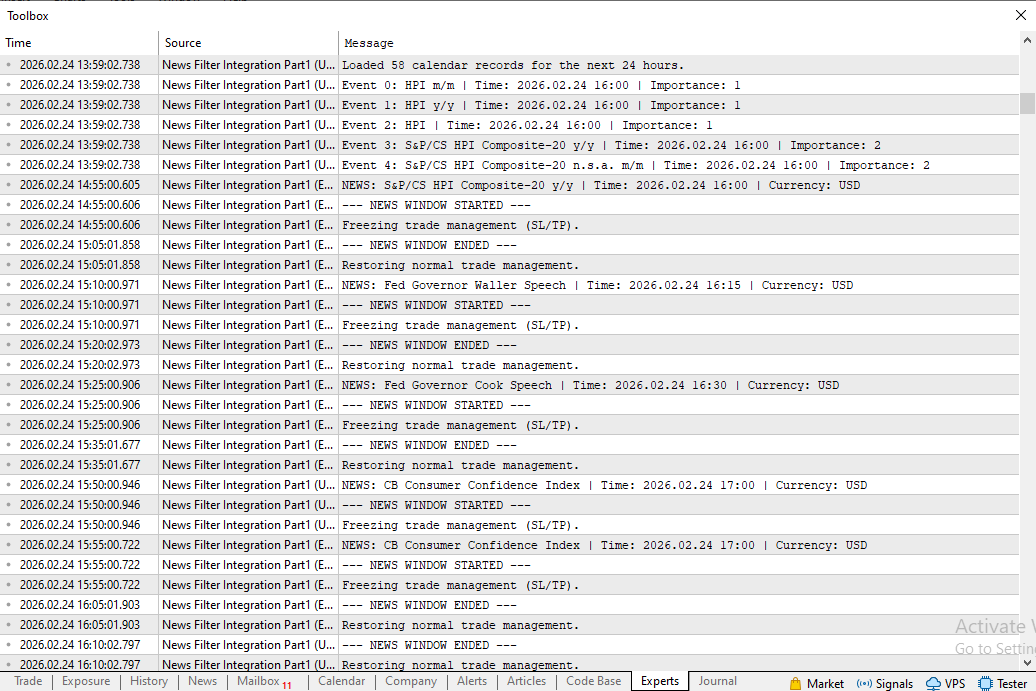Click timestamp 2026.02.24 14:55:00.605
The width and height of the screenshot is (1036, 691).
tap(80, 185)
